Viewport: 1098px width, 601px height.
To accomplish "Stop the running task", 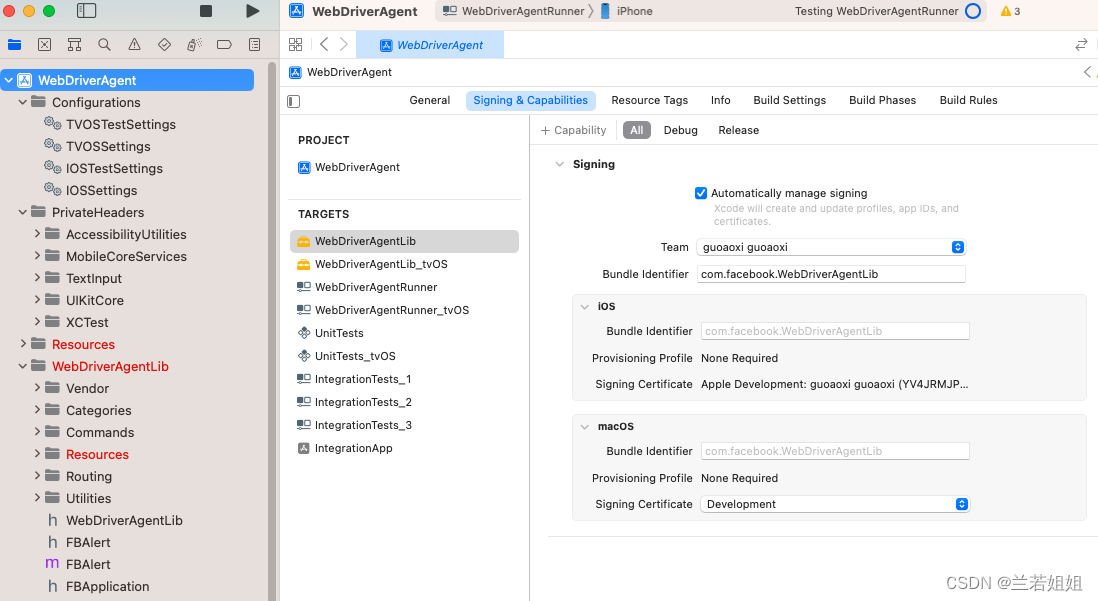I will coord(206,11).
